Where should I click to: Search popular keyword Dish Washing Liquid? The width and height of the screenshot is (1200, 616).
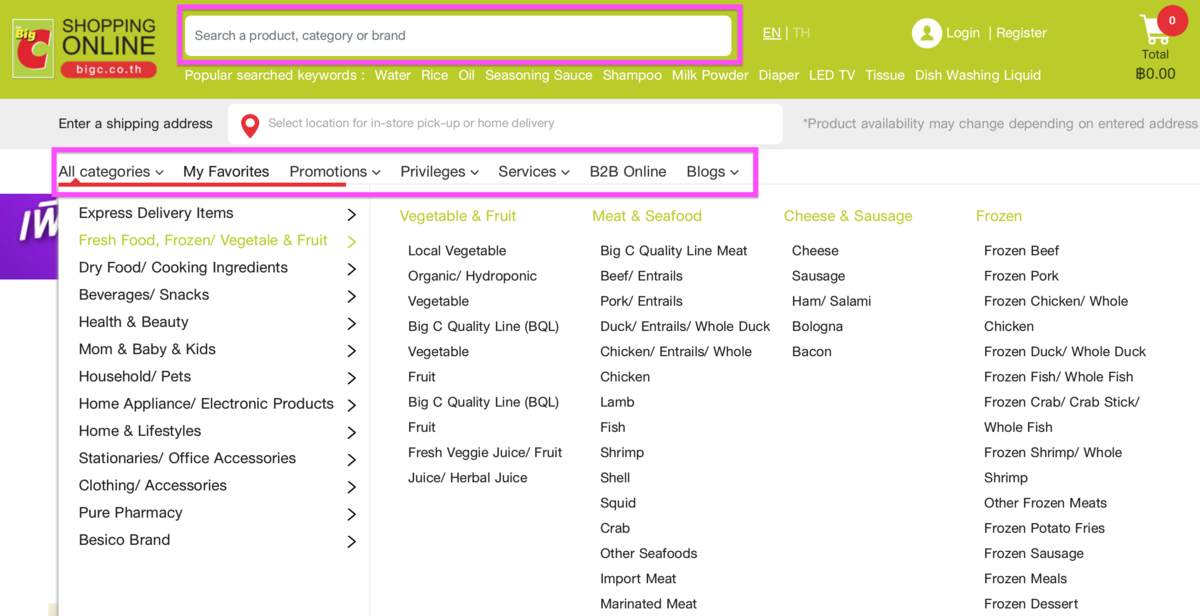978,75
